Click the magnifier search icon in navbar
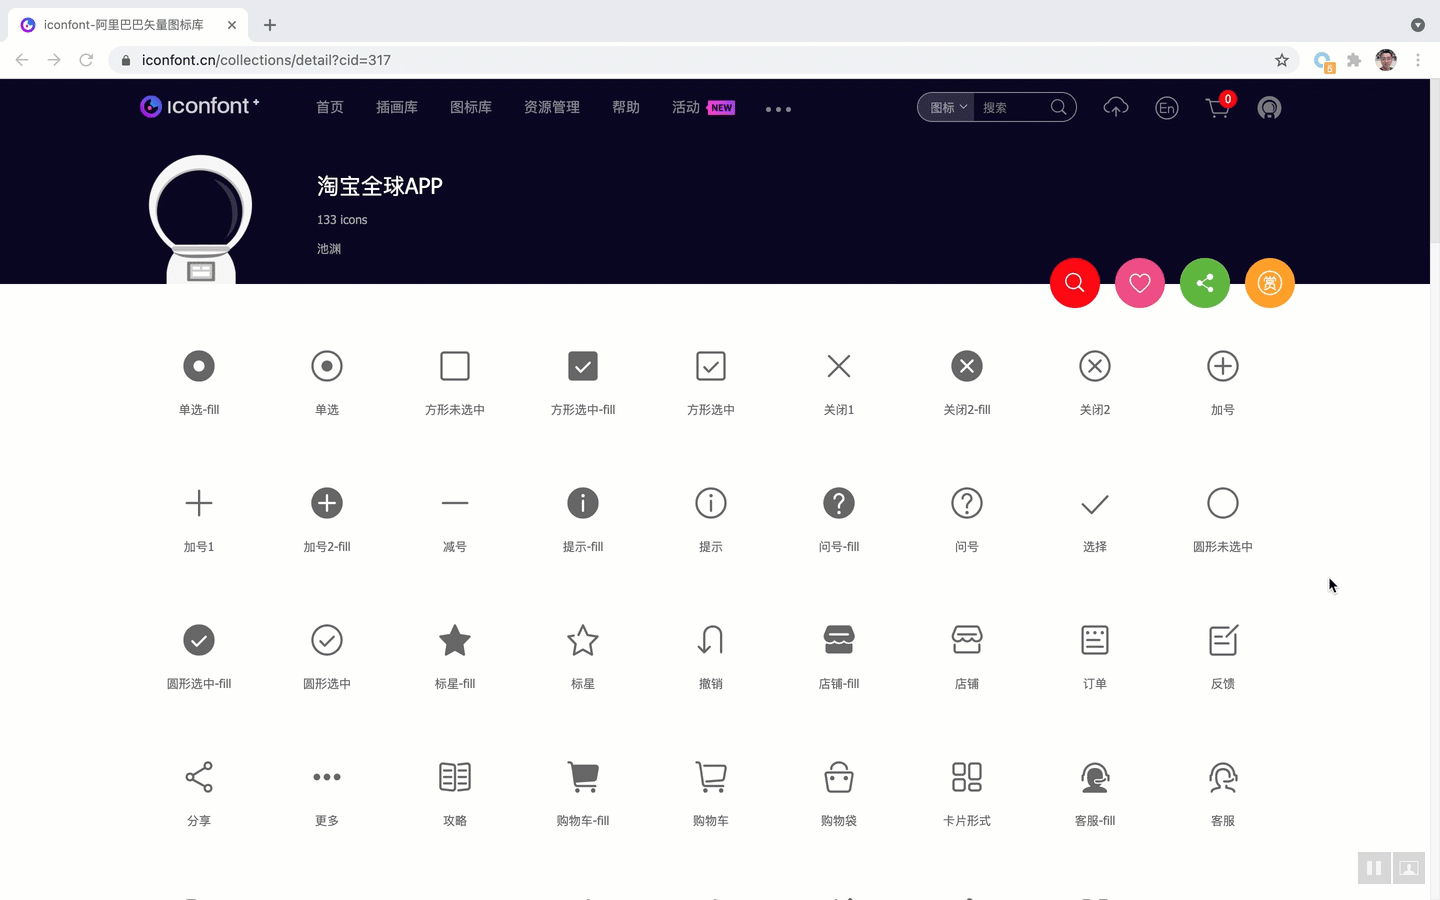Viewport: 1440px width, 900px height. pos(1059,107)
